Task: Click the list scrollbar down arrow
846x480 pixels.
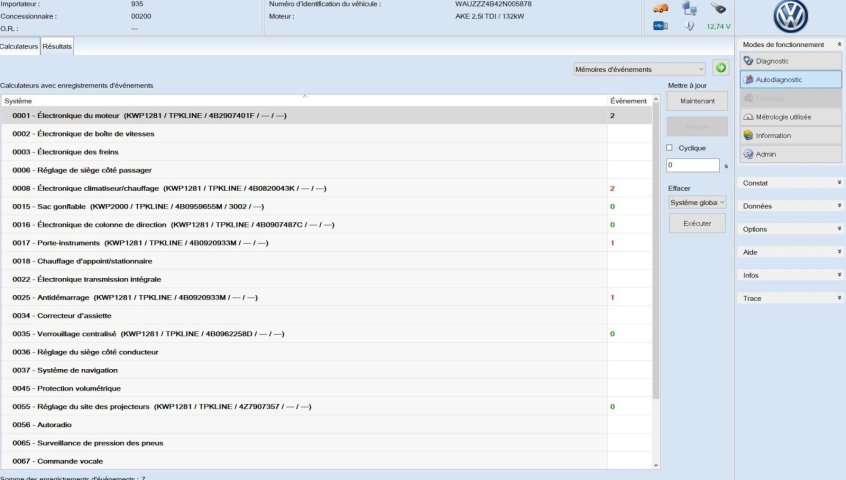Action: pos(656,465)
